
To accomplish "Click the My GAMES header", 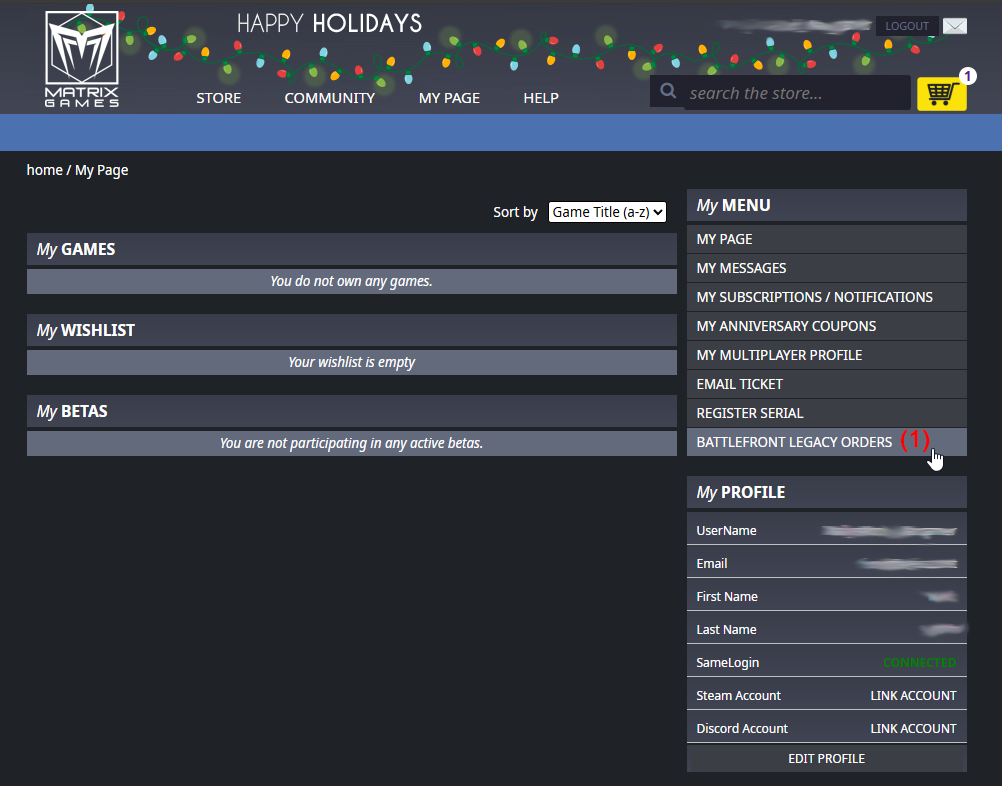I will coord(351,249).
